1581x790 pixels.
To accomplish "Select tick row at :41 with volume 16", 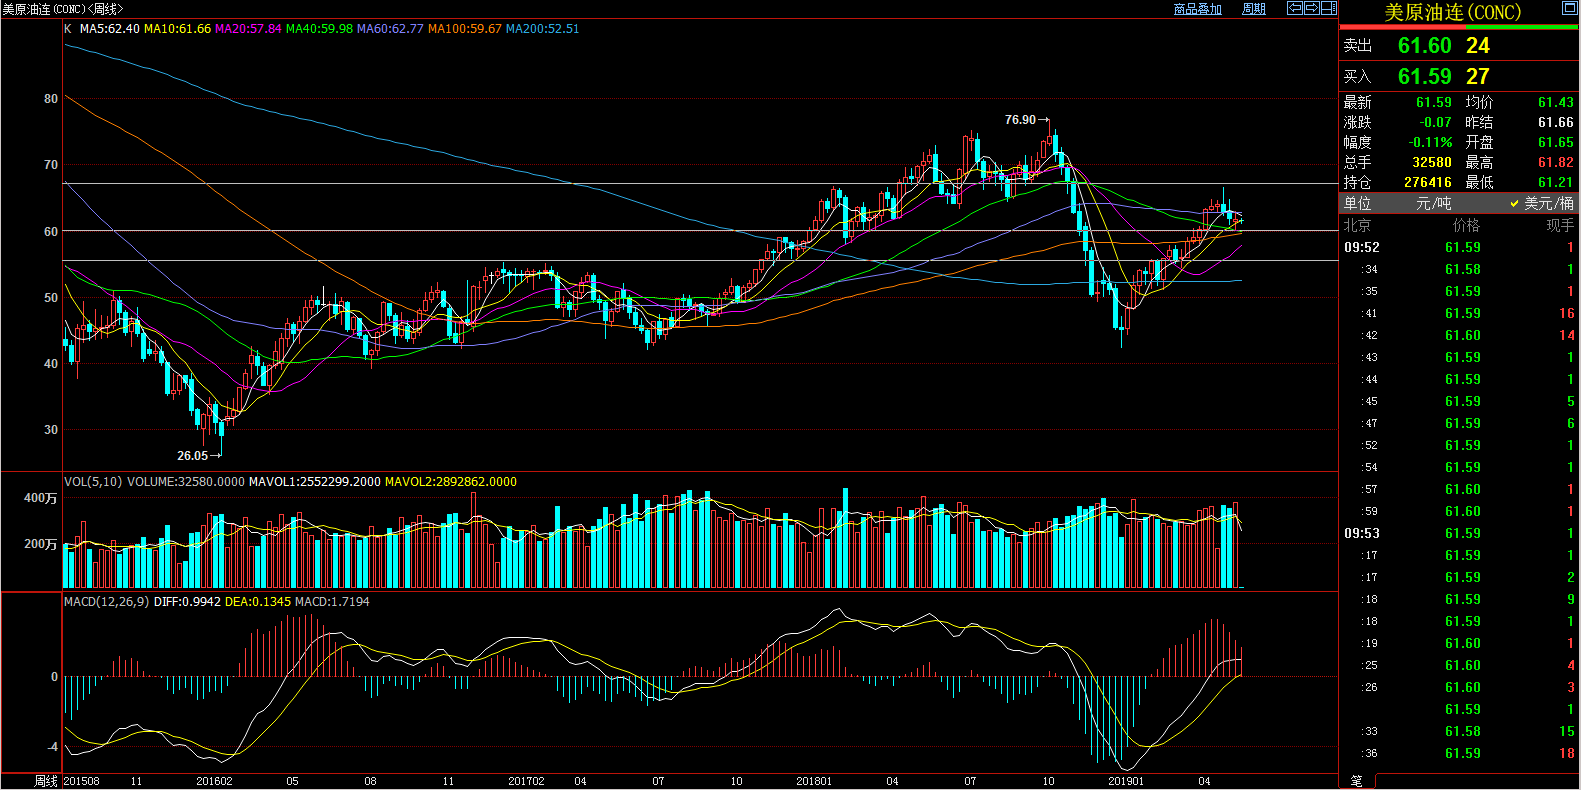I will [1459, 313].
